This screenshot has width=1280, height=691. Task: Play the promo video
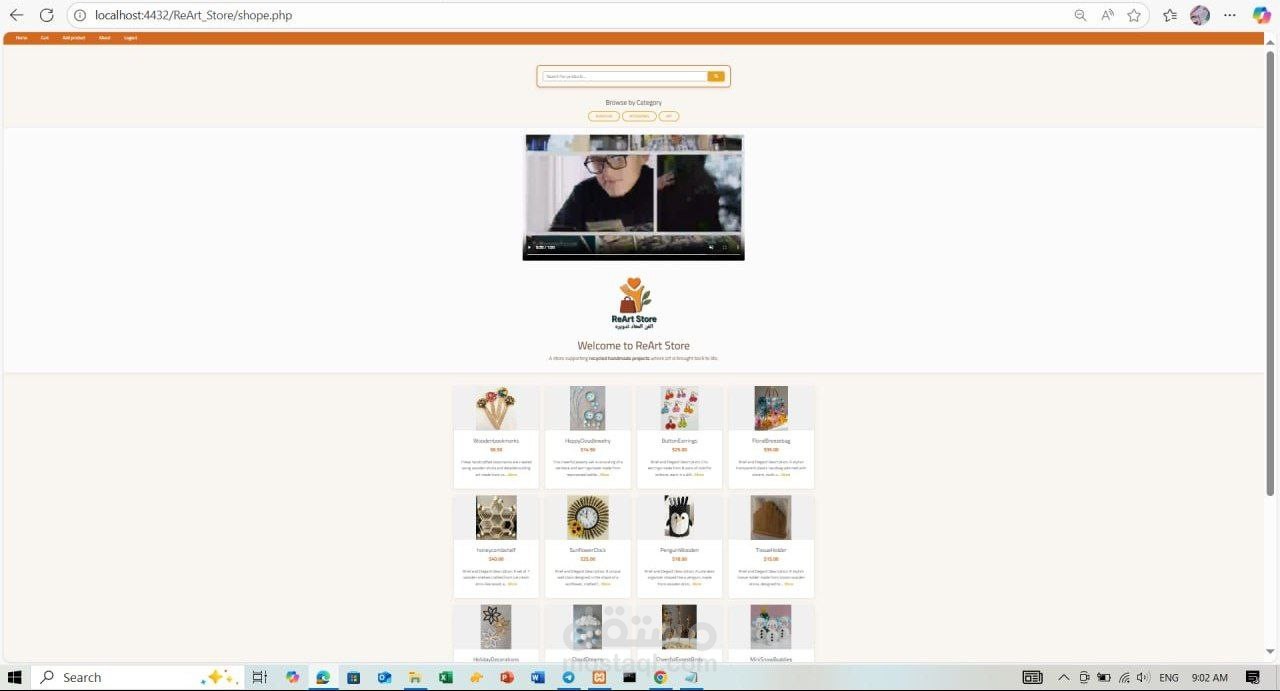(530, 247)
